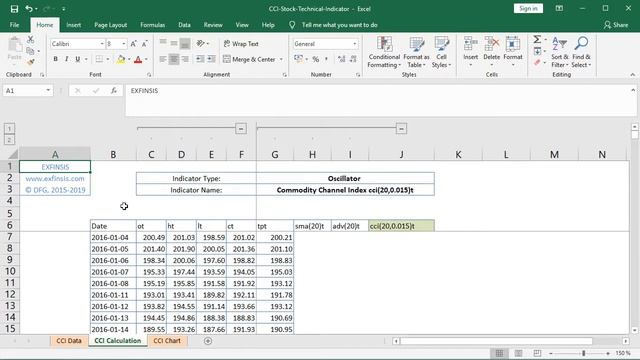Select column header G

[275, 155]
